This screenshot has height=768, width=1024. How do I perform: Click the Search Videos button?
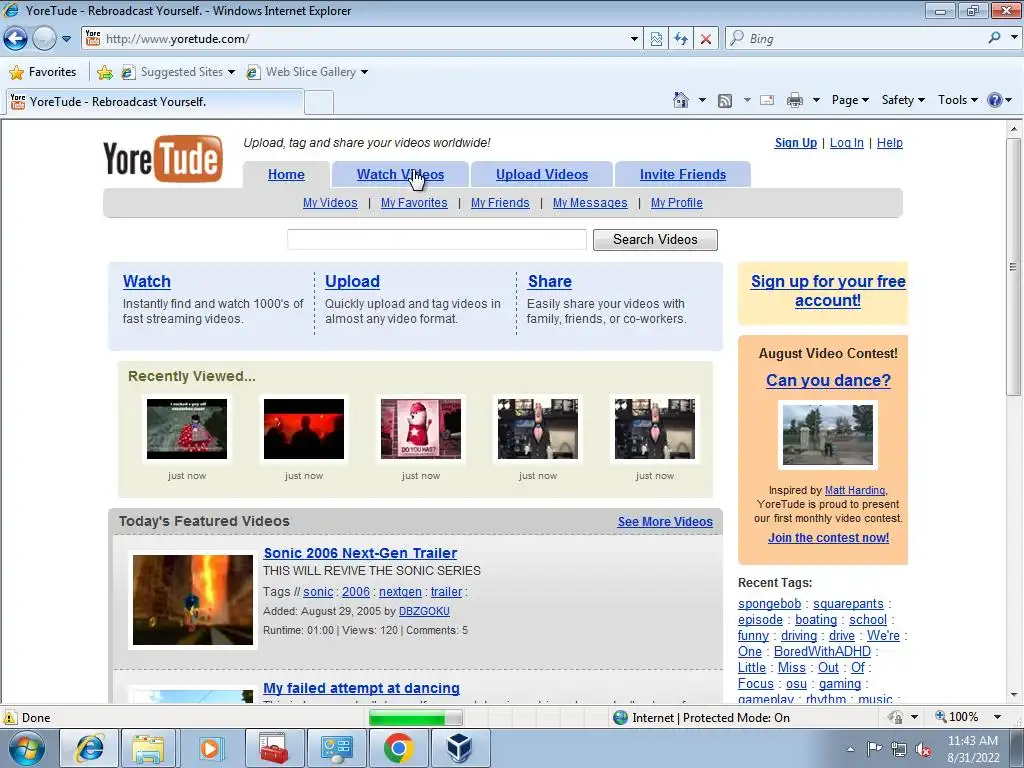(655, 240)
